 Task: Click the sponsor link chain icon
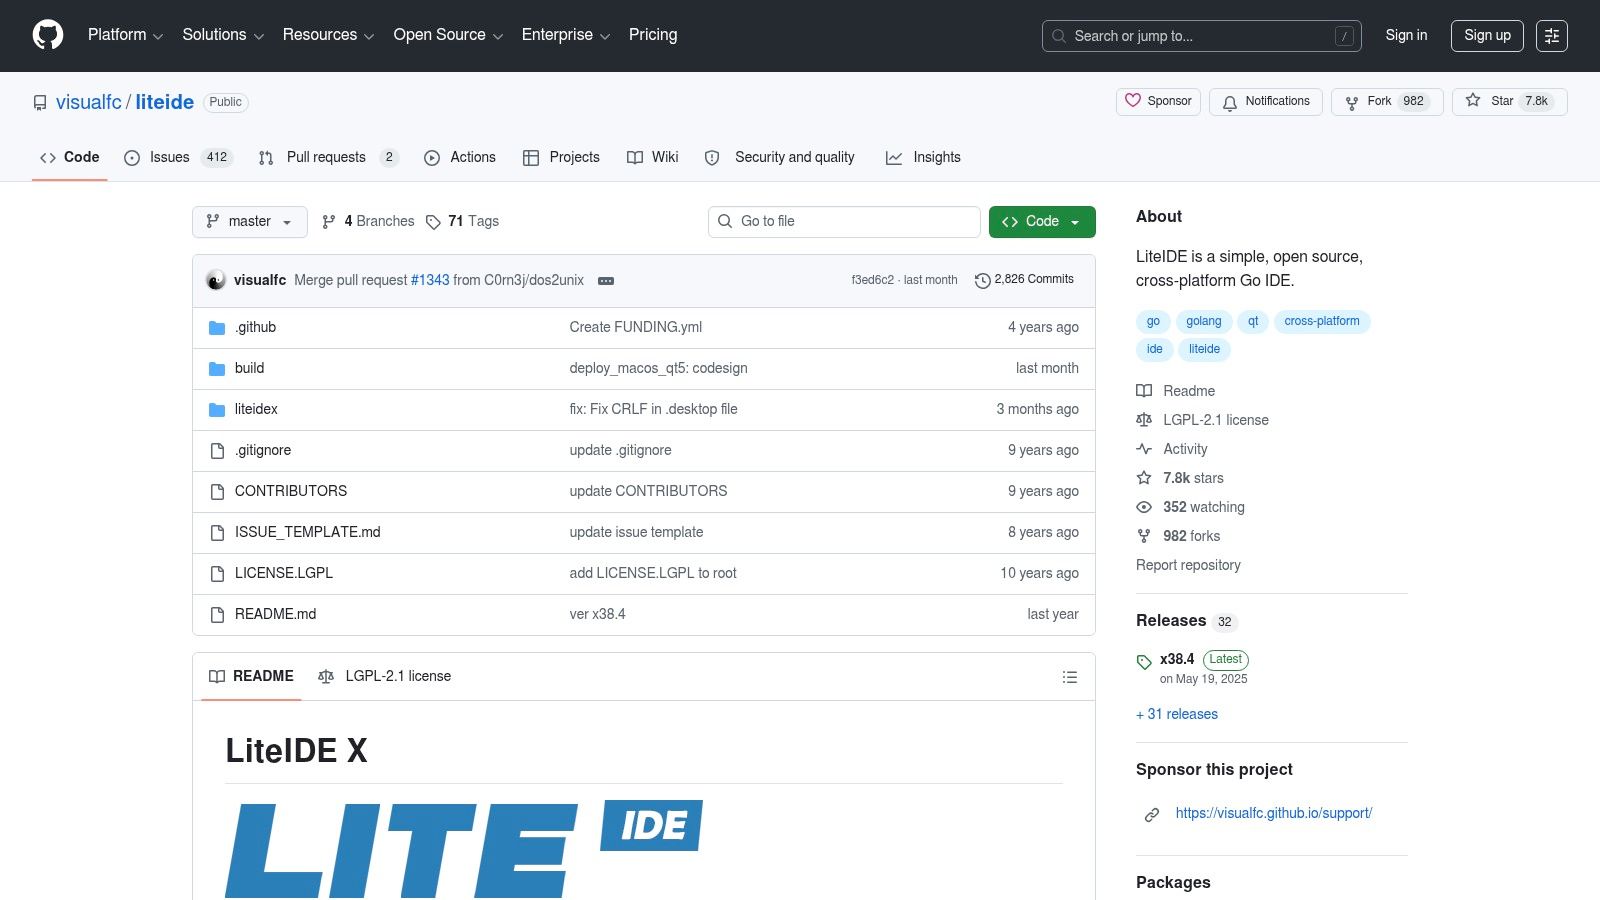coord(1152,815)
